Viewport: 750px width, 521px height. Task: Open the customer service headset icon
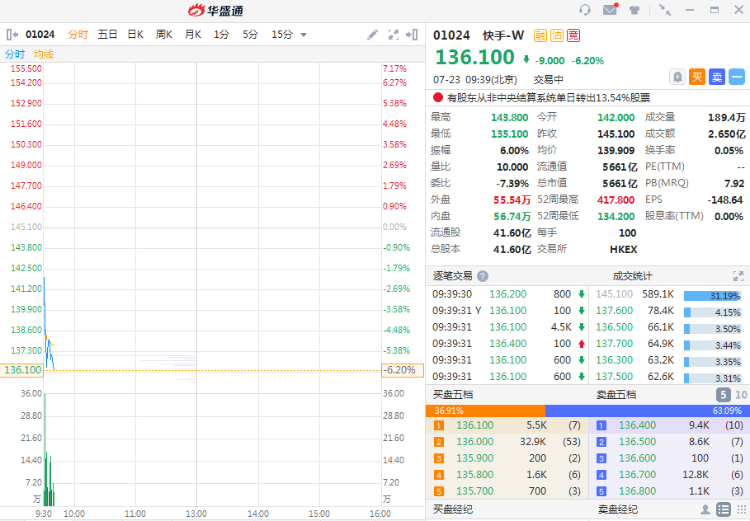[585, 10]
